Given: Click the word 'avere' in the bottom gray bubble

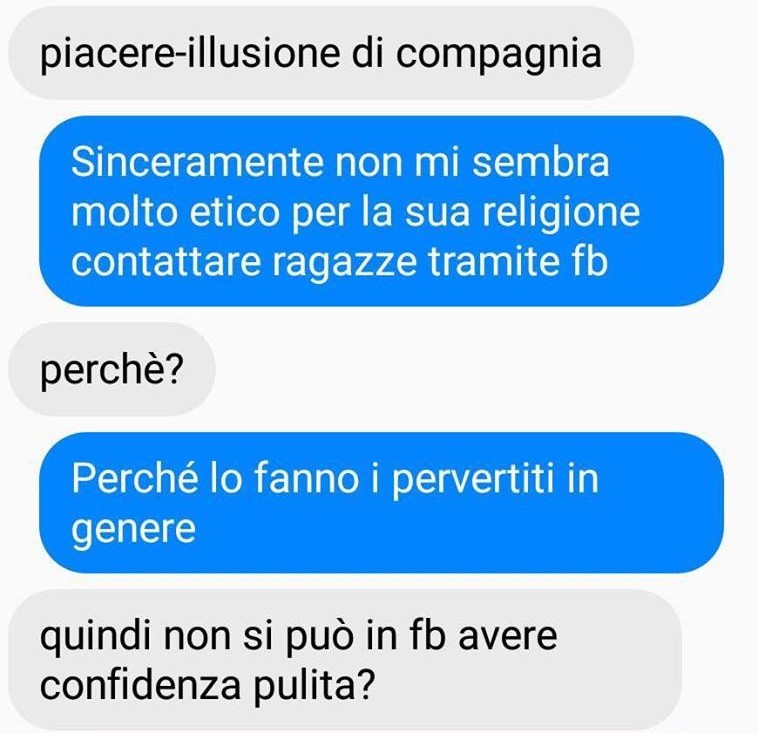Looking at the screenshot, I should [x=508, y=635].
